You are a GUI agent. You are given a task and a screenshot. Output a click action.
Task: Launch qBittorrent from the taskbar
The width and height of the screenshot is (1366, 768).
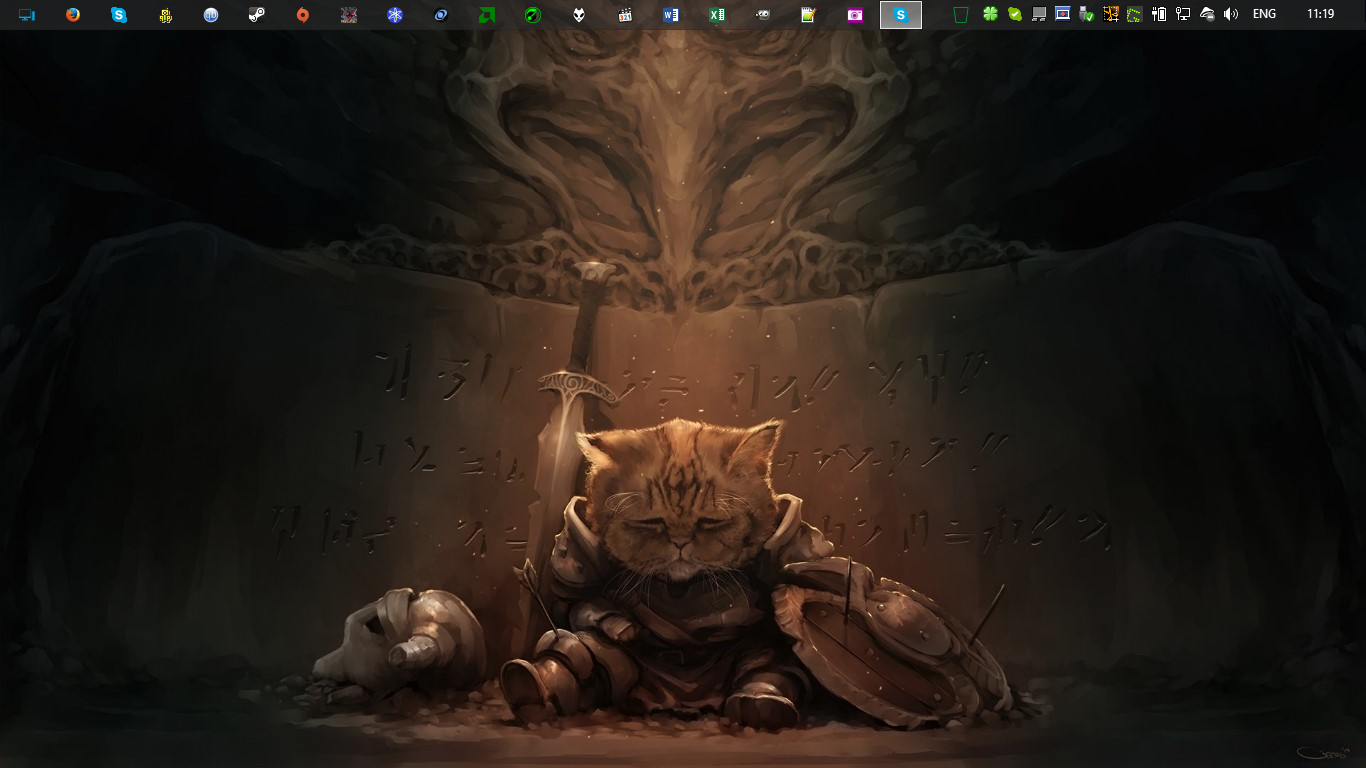[211, 15]
